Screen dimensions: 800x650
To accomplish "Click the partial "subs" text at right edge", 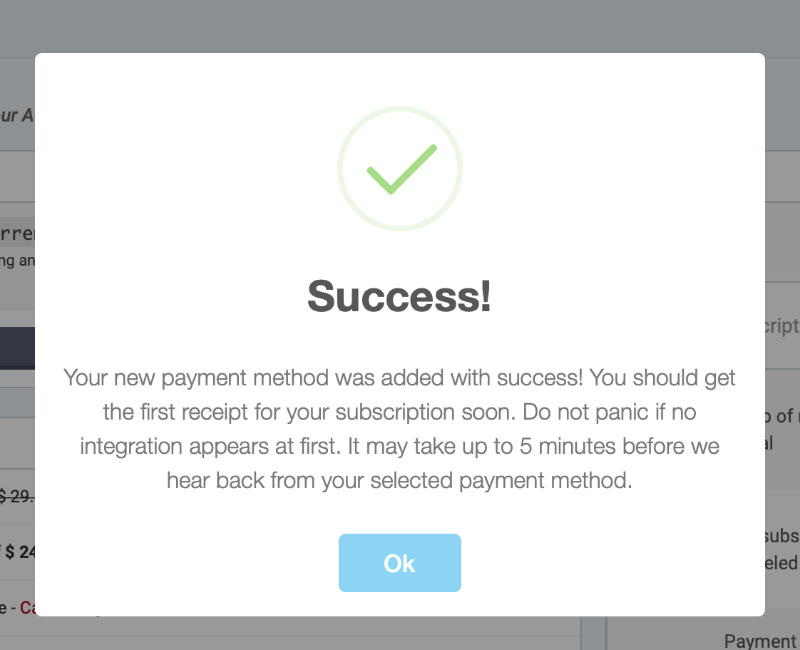I will (x=782, y=536).
